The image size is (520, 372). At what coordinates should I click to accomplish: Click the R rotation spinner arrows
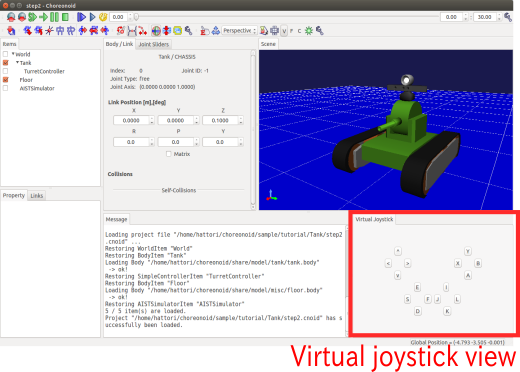click(152, 142)
